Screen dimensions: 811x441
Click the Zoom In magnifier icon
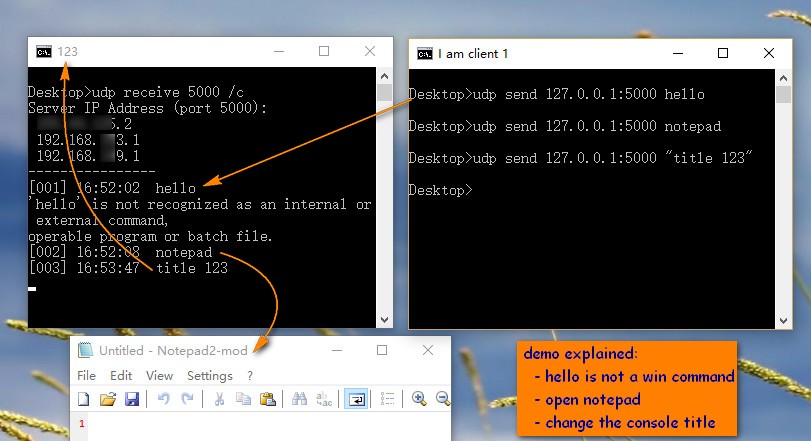pos(419,399)
